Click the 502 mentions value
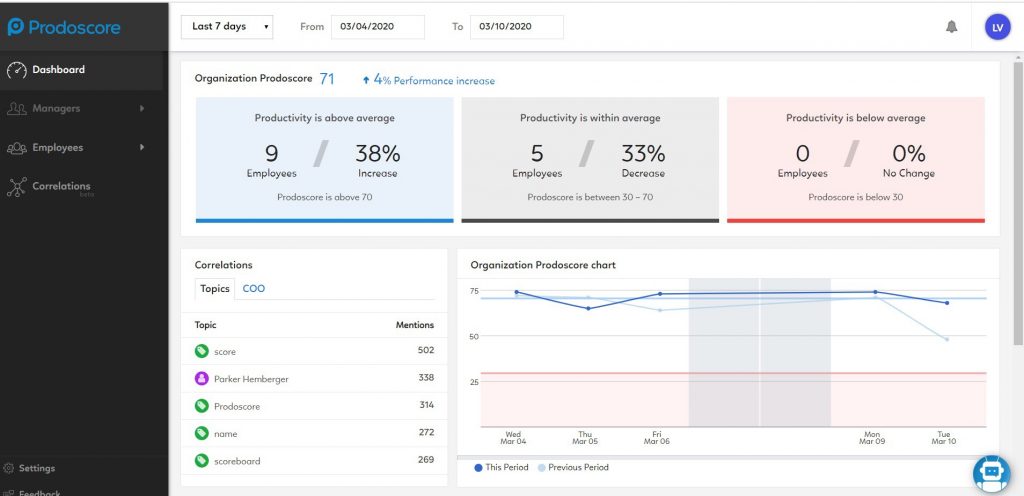The height and width of the screenshot is (496, 1024). point(426,350)
